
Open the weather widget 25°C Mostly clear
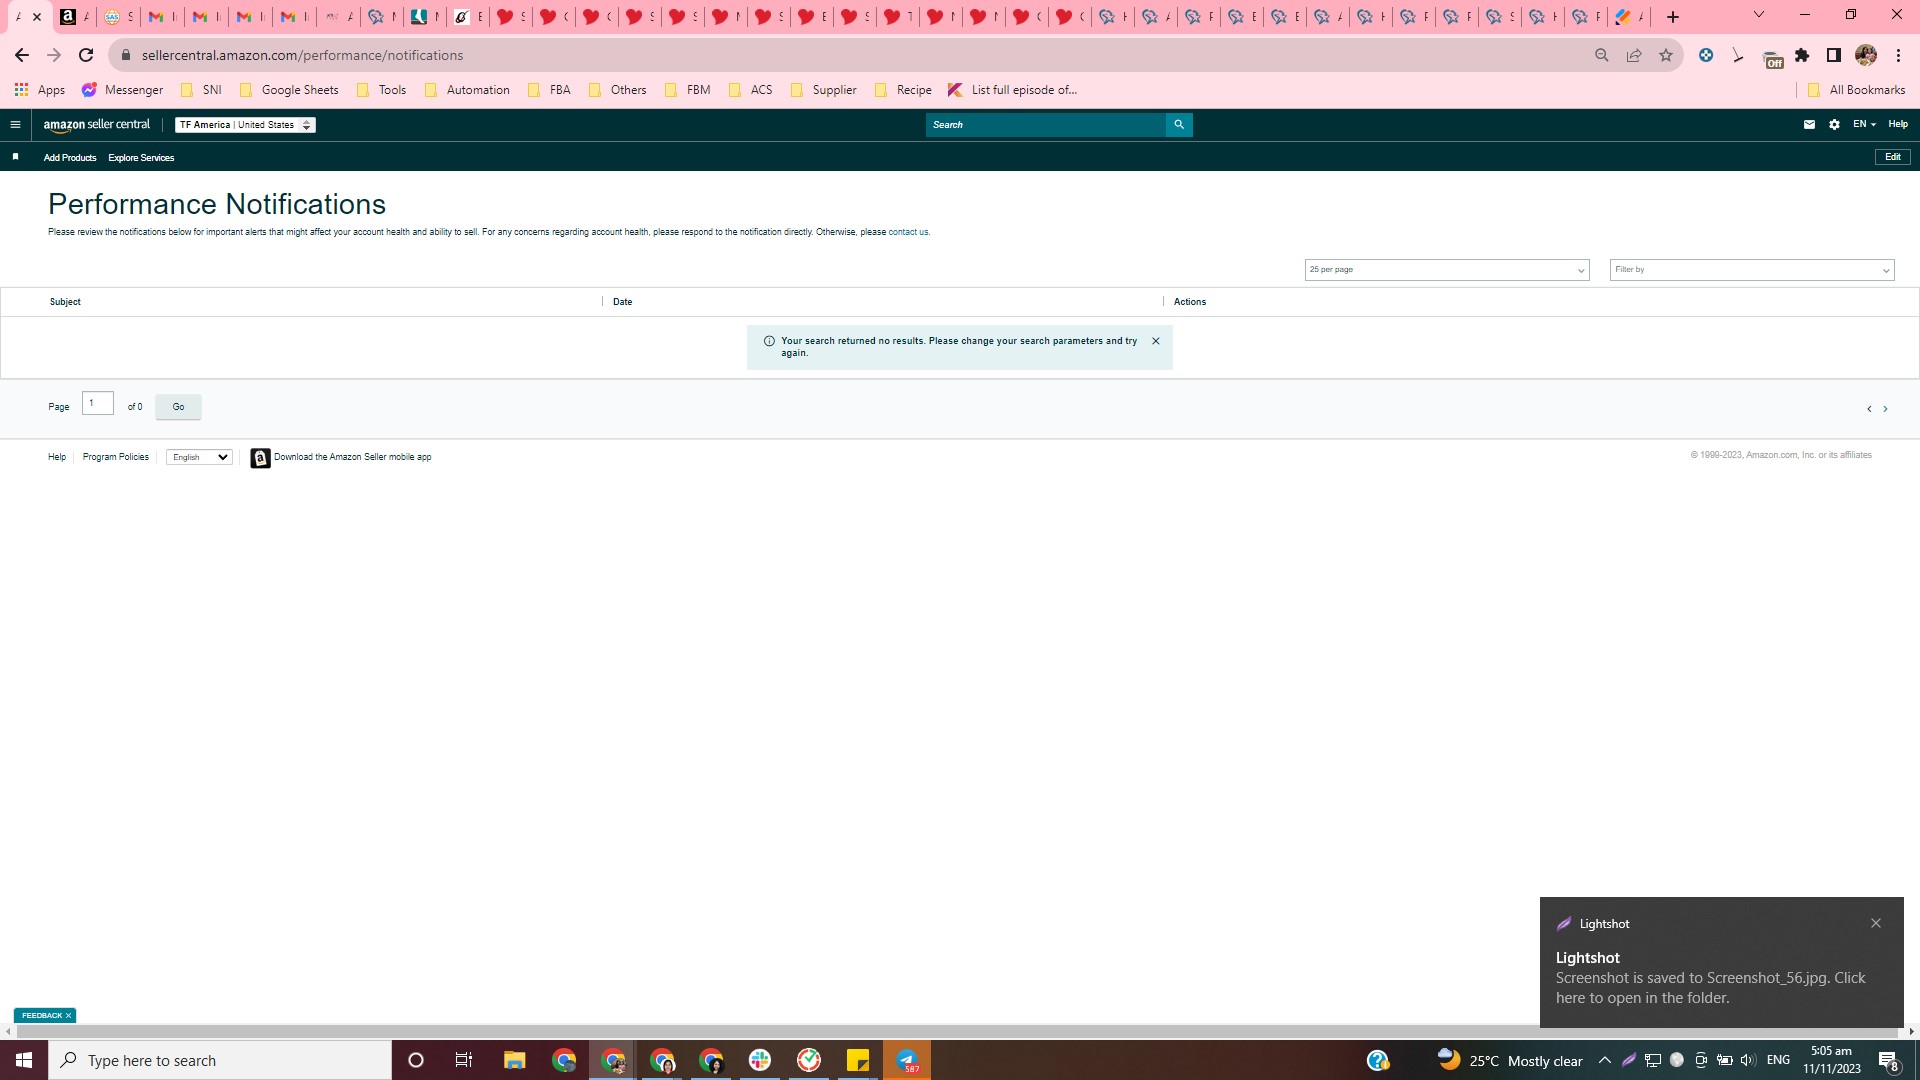tap(1510, 1061)
